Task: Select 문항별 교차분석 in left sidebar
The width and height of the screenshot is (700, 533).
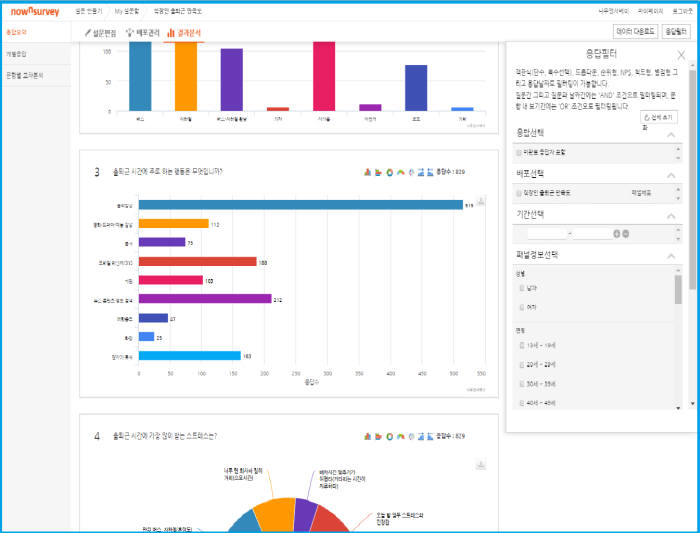Action: coord(25,75)
